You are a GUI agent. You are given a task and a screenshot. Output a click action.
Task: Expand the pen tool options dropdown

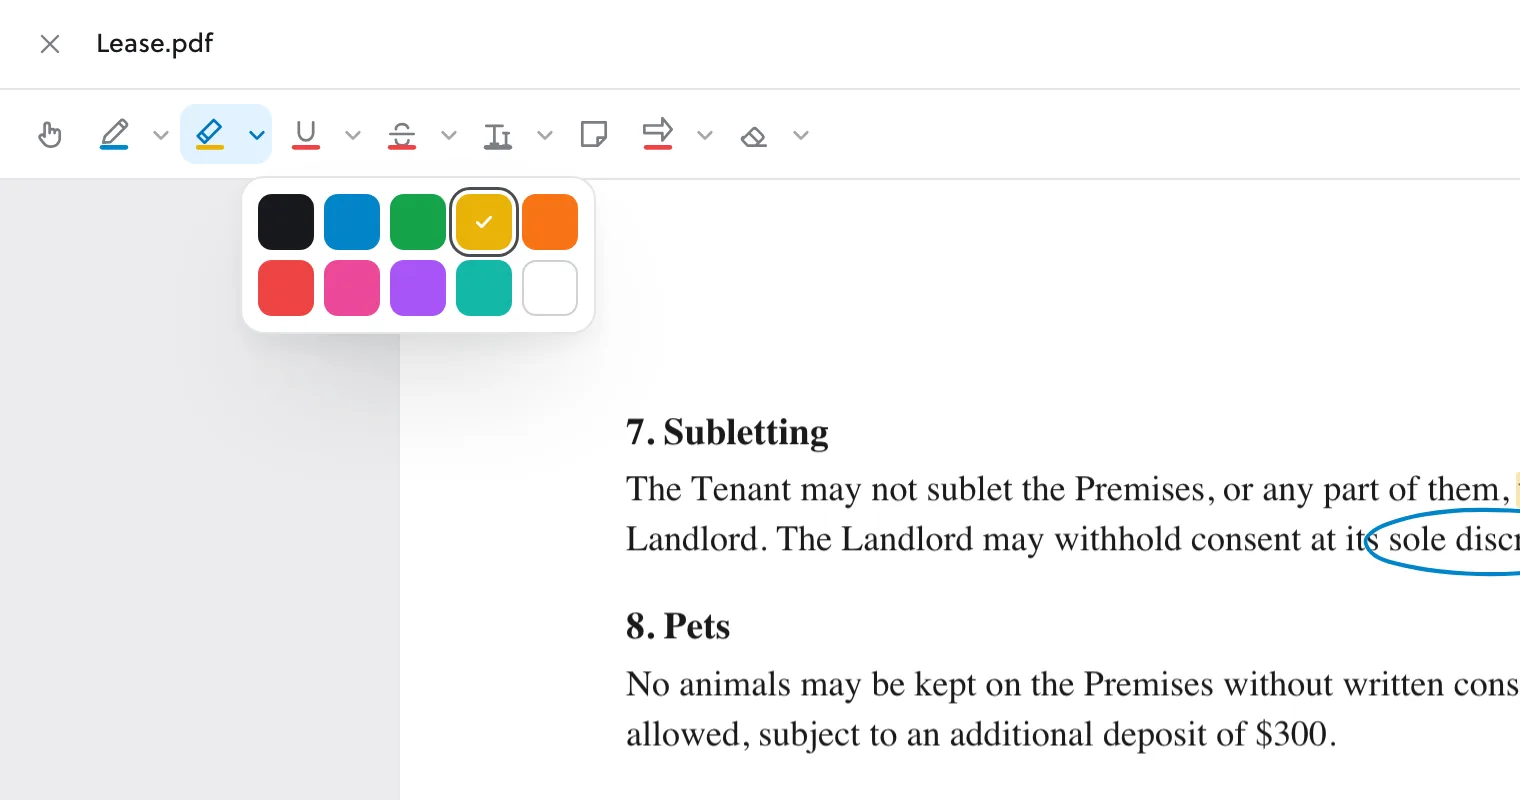click(x=160, y=135)
